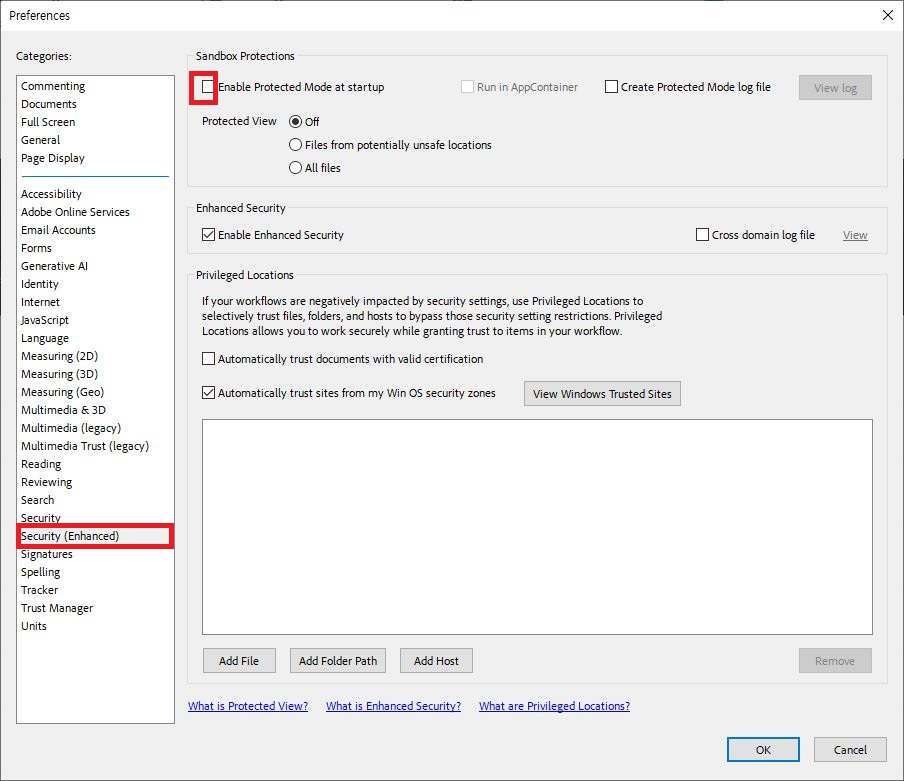Open Signatures category
The image size is (904, 781).
coord(47,554)
